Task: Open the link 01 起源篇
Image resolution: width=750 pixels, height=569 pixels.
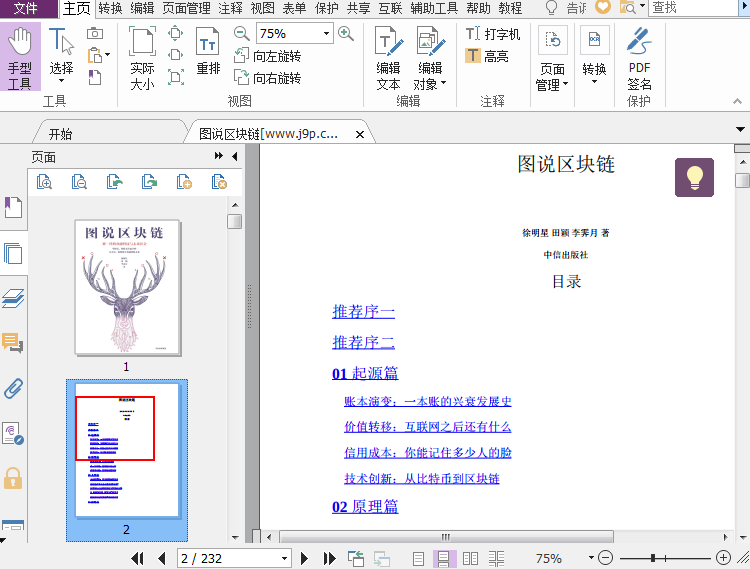Action: tap(365, 373)
